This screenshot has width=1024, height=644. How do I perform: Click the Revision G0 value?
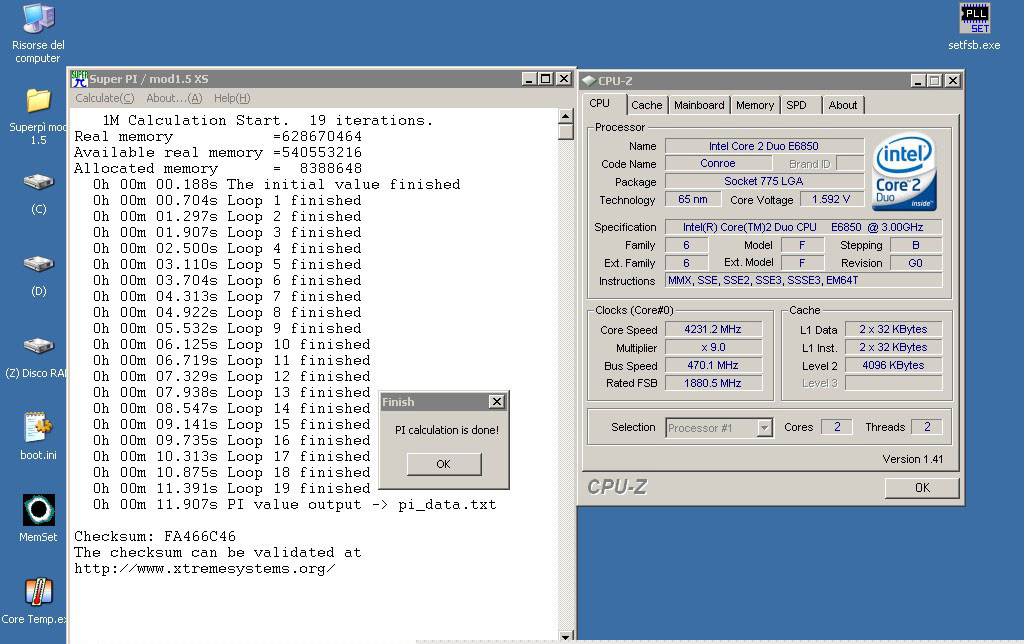[916, 263]
